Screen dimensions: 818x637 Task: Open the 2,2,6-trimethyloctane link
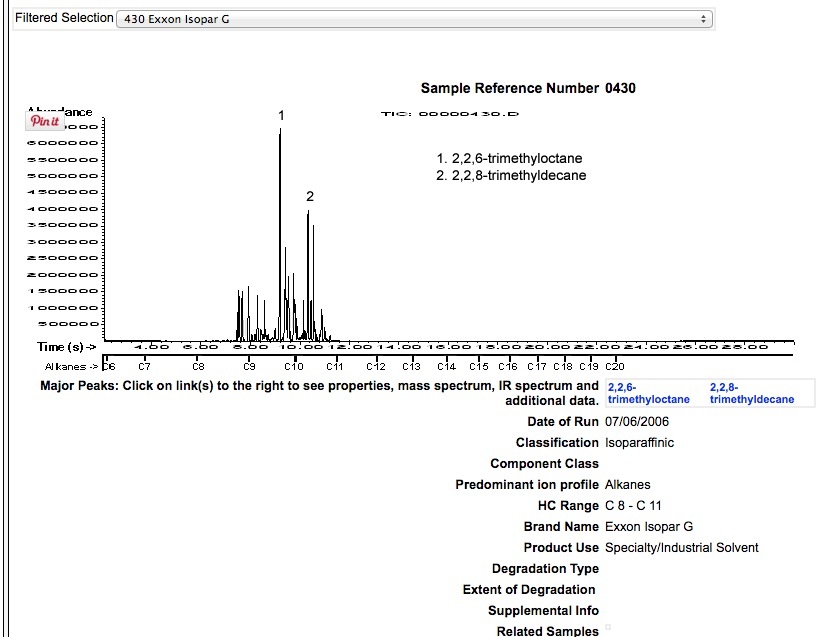(x=648, y=393)
